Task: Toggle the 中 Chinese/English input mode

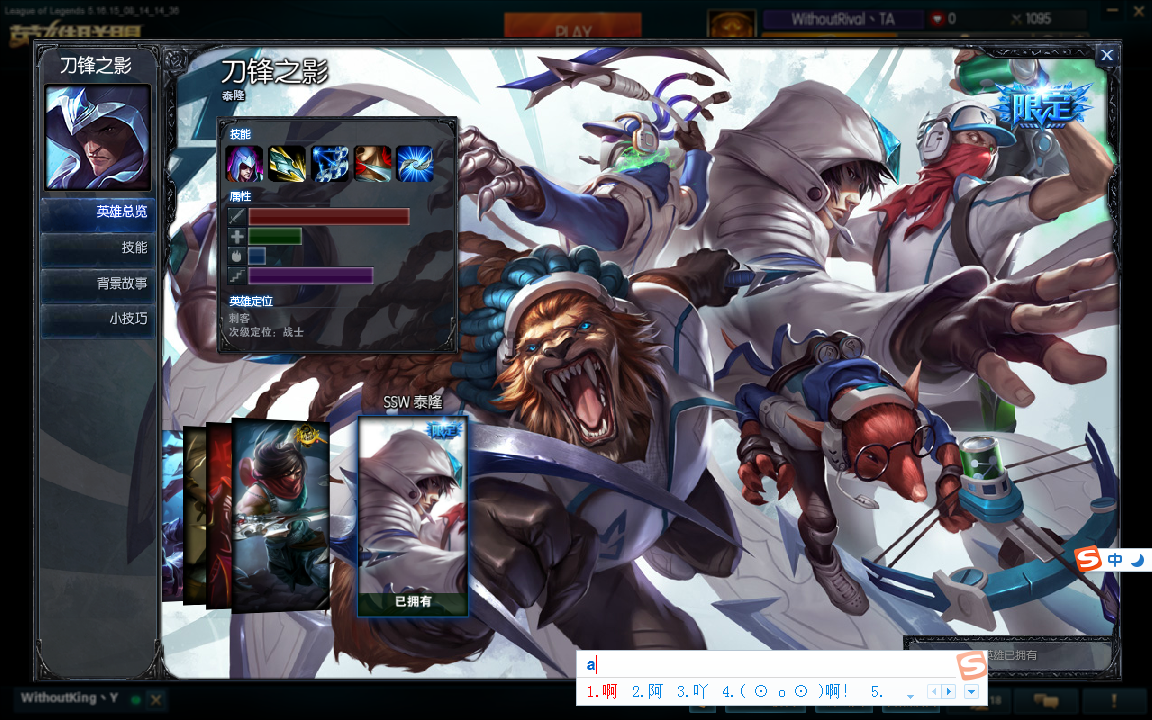Action: click(1115, 560)
